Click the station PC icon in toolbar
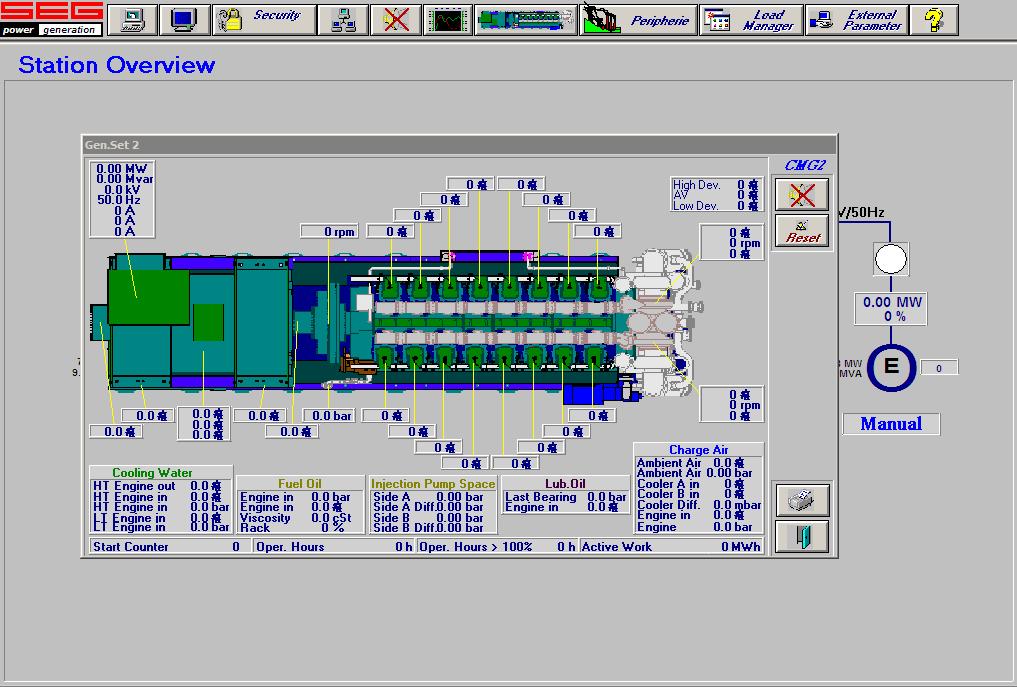Viewport: 1017px width, 687px height. pyautogui.click(x=132, y=20)
